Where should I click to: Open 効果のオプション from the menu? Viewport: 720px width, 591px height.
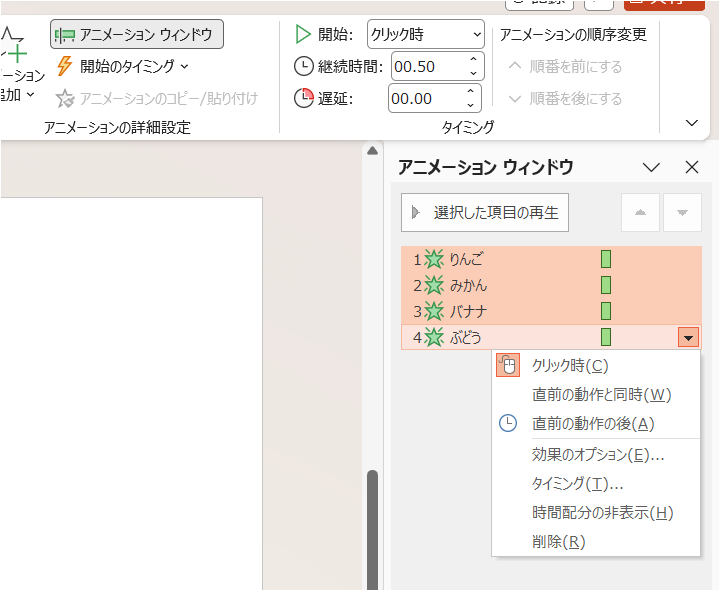598,454
